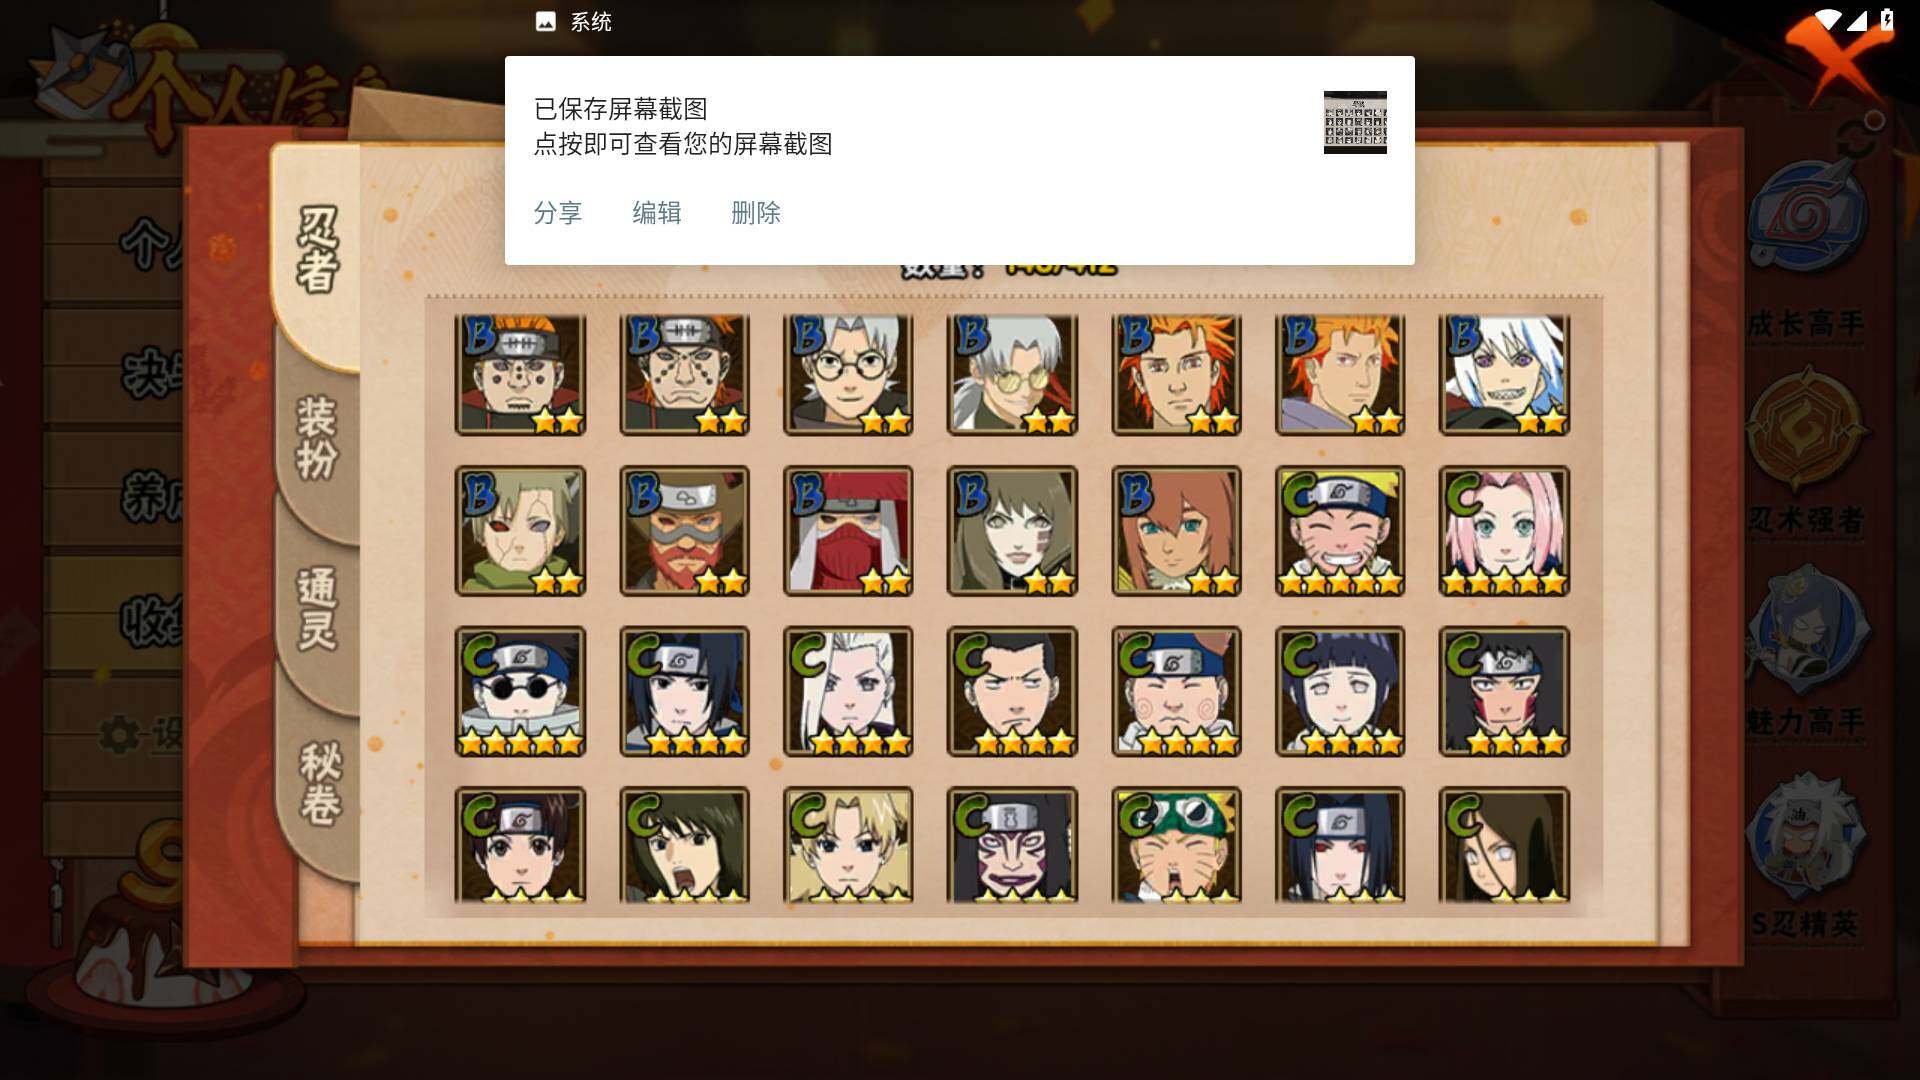Tap the sharp-toothed white-haired B-rank ninja
Screen dimensions: 1920x1080
tap(1504, 375)
